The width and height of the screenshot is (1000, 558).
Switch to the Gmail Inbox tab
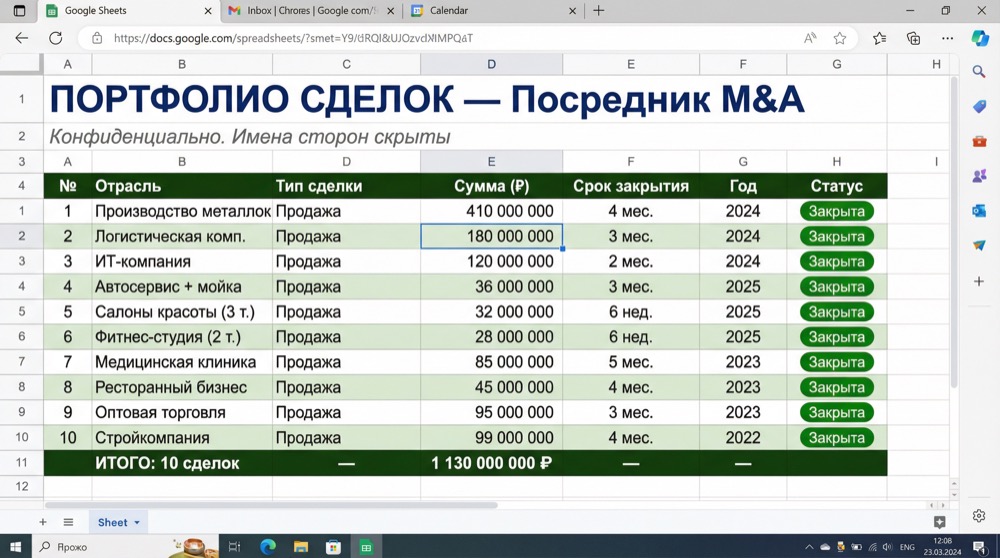311,10
